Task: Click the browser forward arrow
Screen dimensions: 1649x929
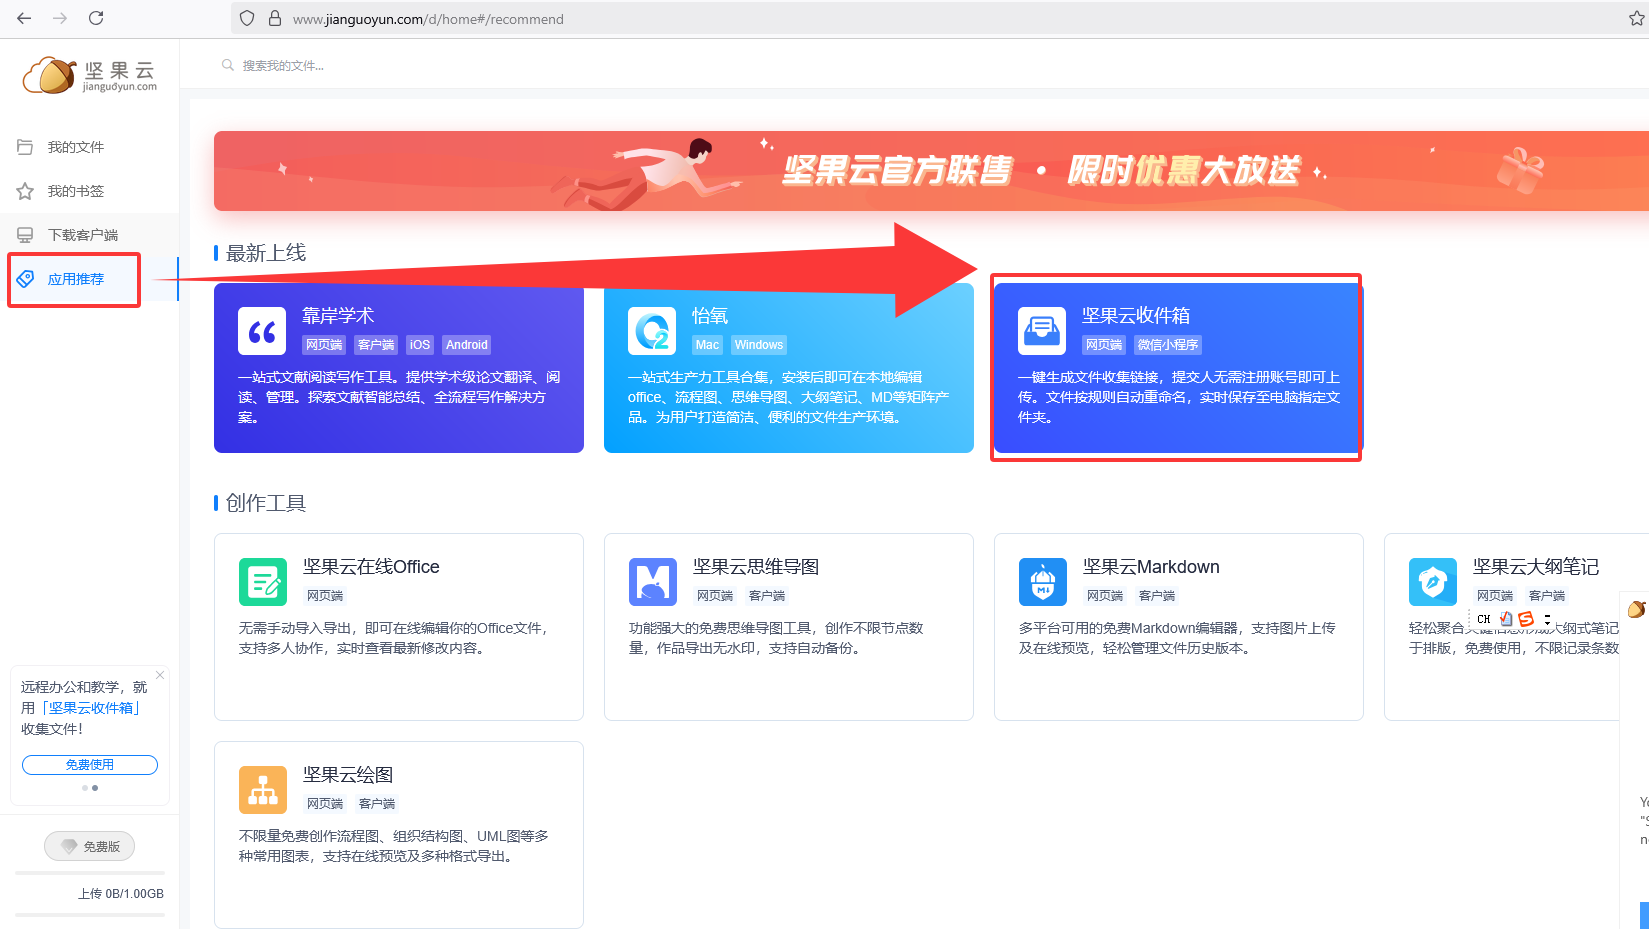Action: 60,18
